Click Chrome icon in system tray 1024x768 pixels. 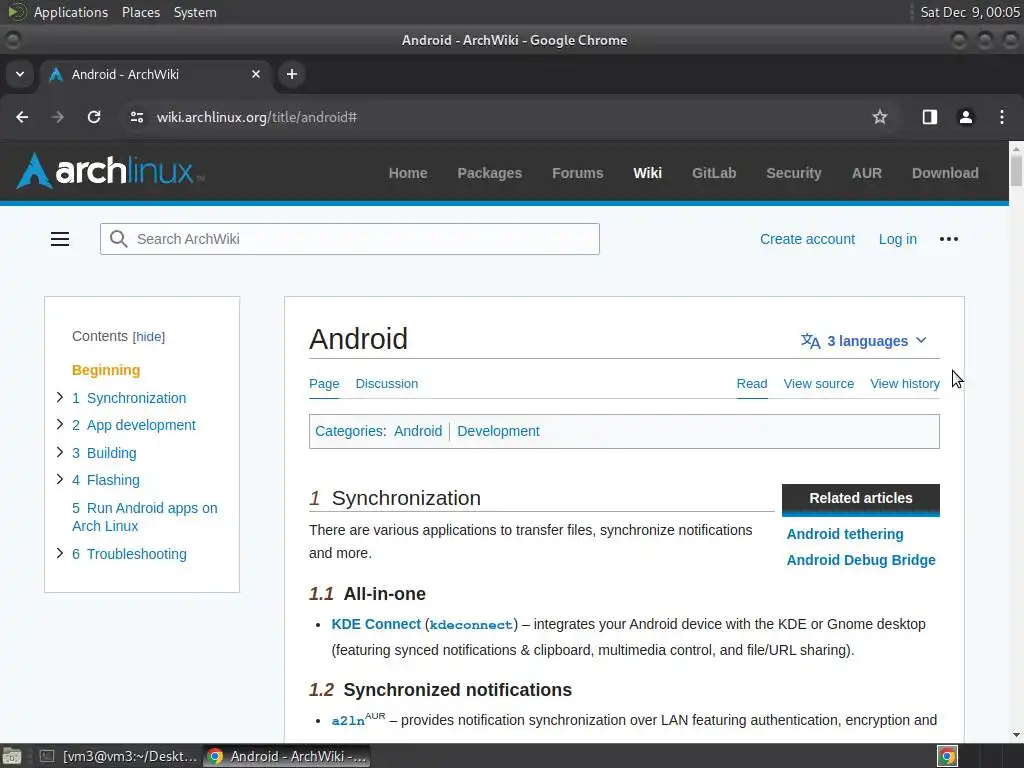[947, 756]
